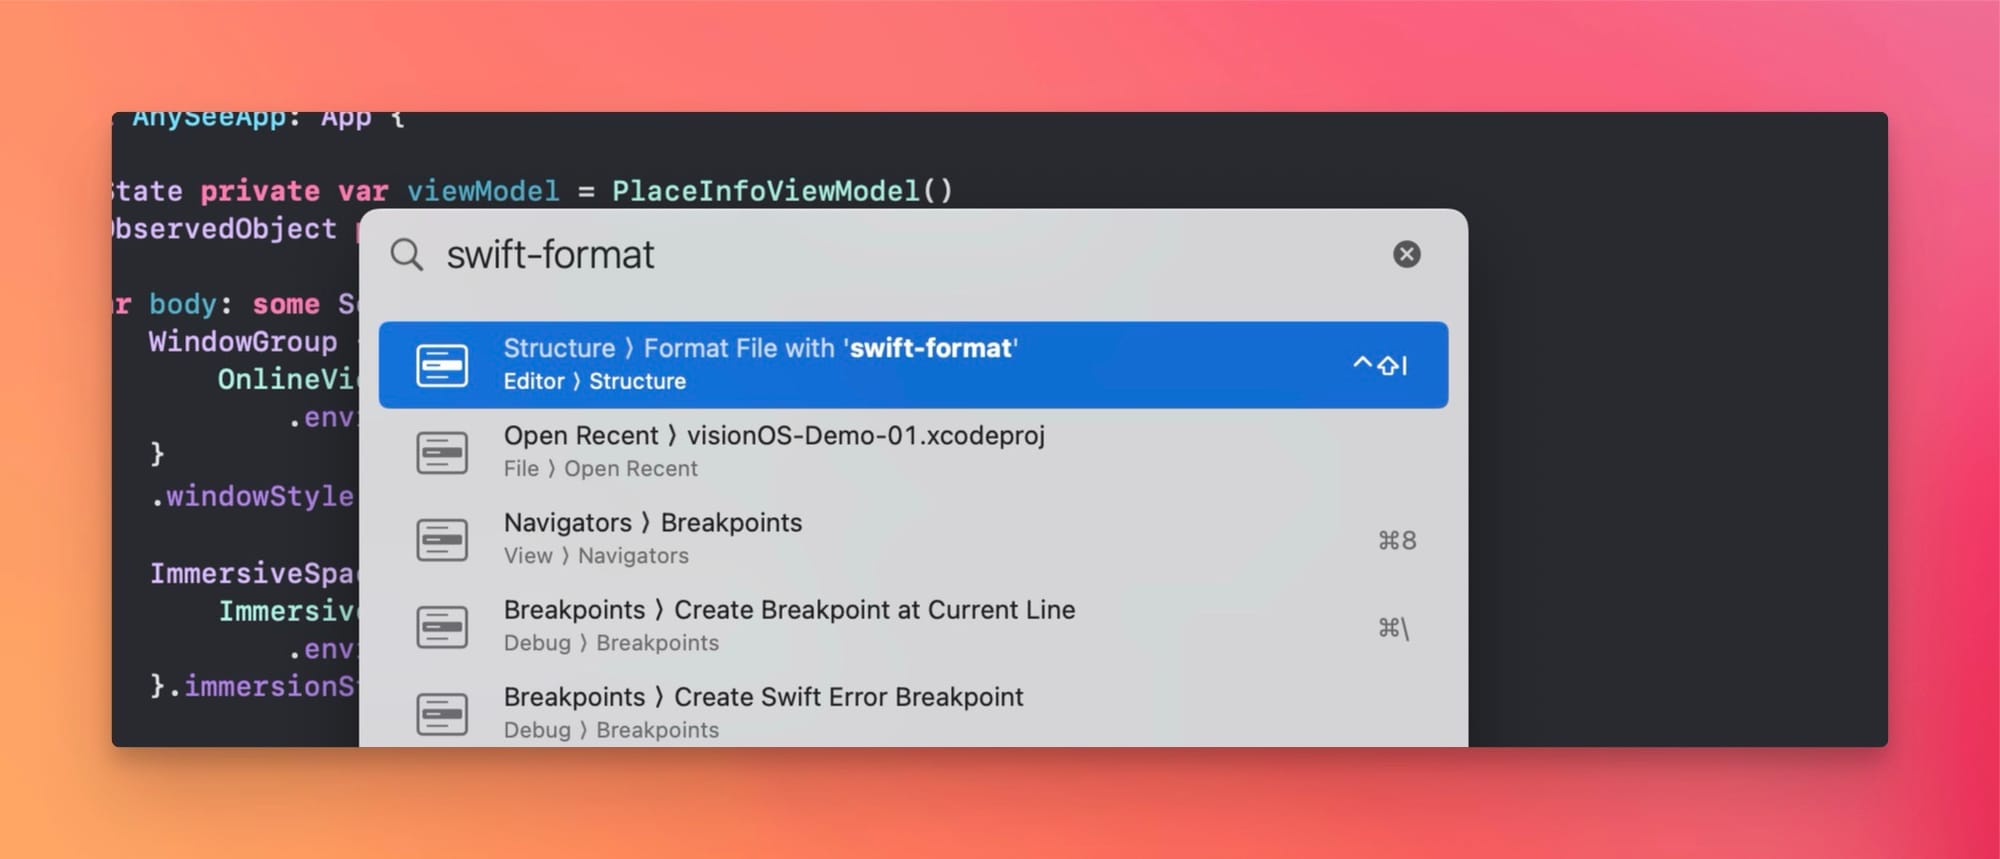The height and width of the screenshot is (859, 2000).
Task: Click the icon beside Navigators Breakpoints result
Action: (442, 540)
